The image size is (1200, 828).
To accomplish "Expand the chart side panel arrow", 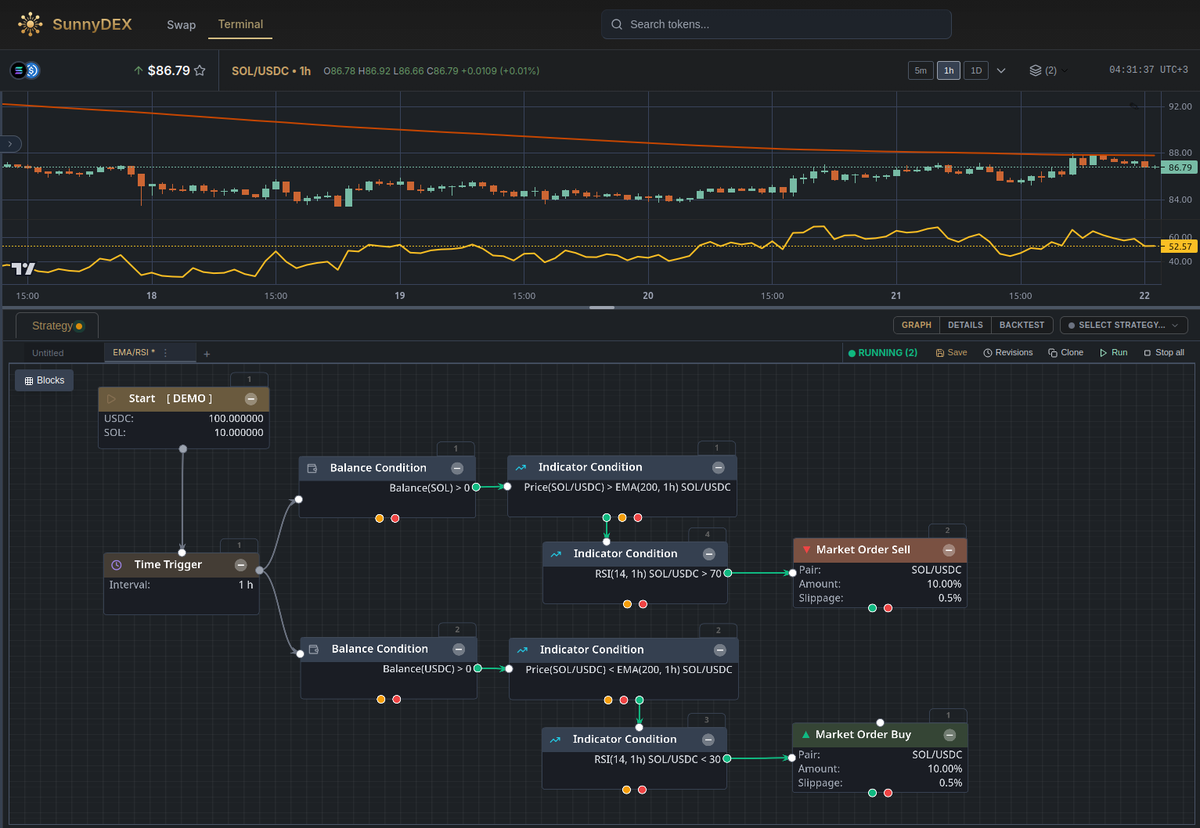I will point(10,144).
